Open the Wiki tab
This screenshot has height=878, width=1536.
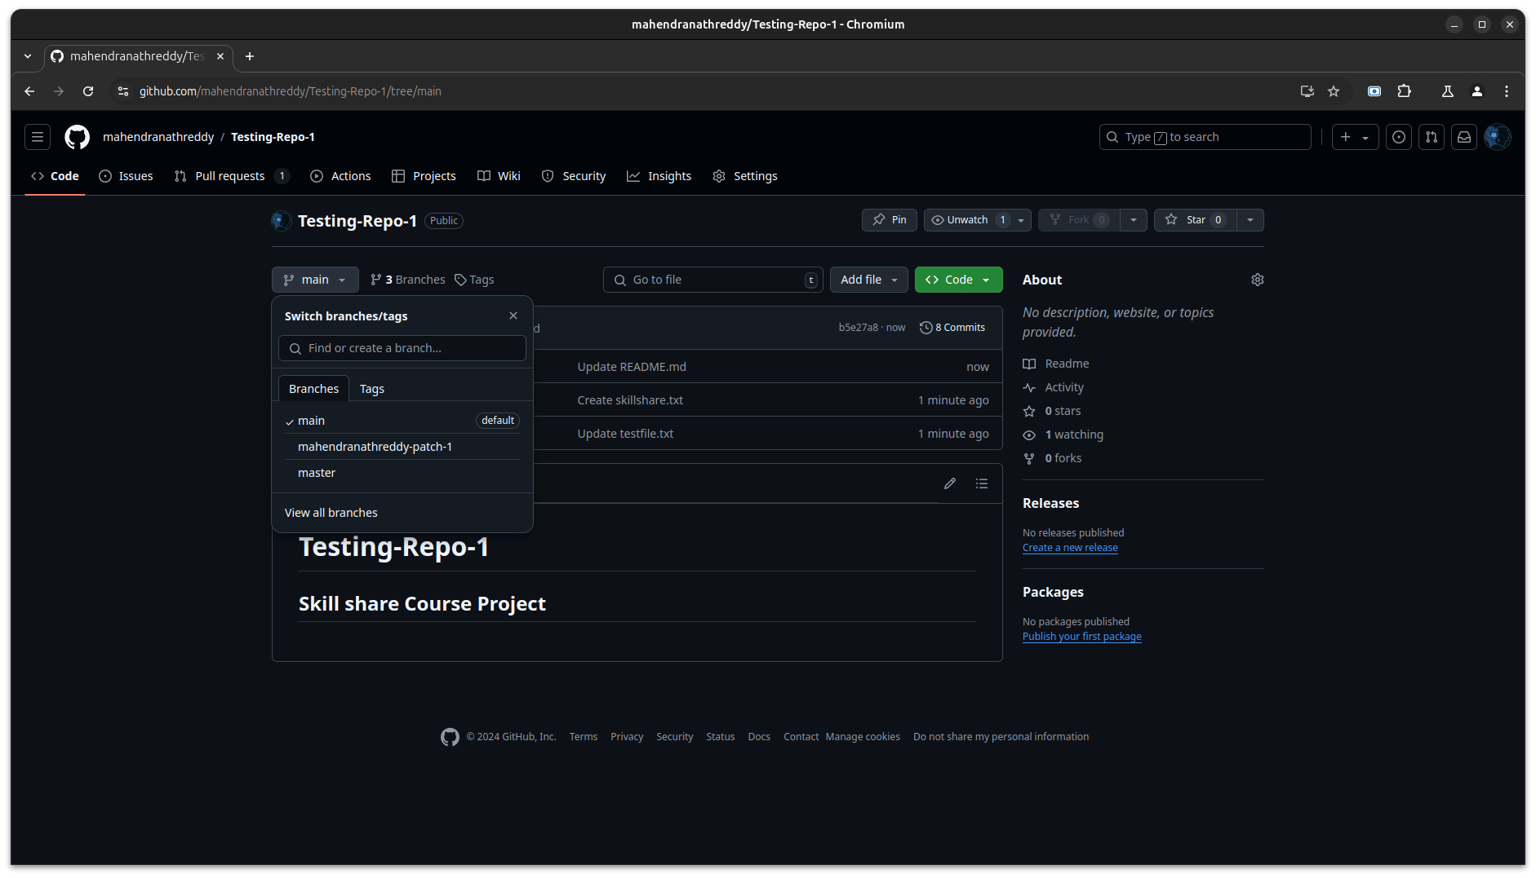pyautogui.click(x=499, y=176)
